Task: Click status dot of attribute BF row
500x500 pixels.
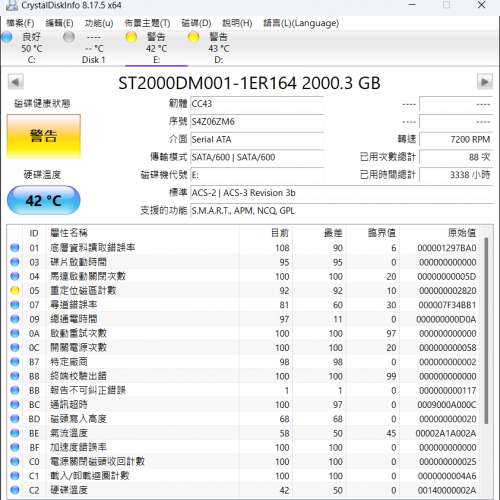Action: coord(15,447)
